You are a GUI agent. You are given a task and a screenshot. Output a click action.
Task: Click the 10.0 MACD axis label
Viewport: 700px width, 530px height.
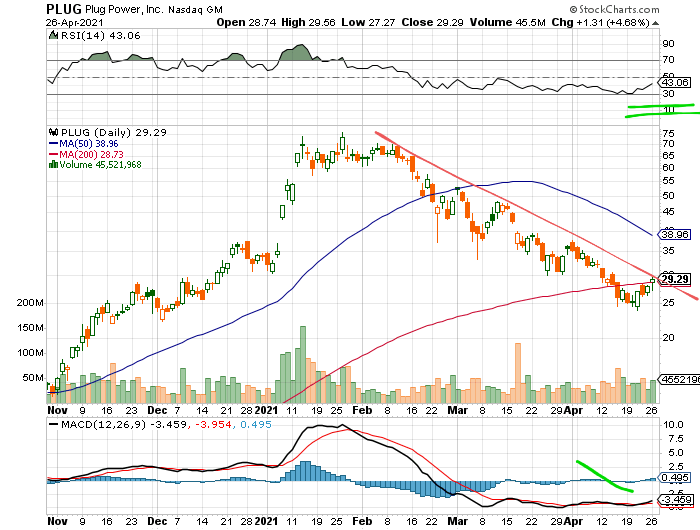coord(673,425)
